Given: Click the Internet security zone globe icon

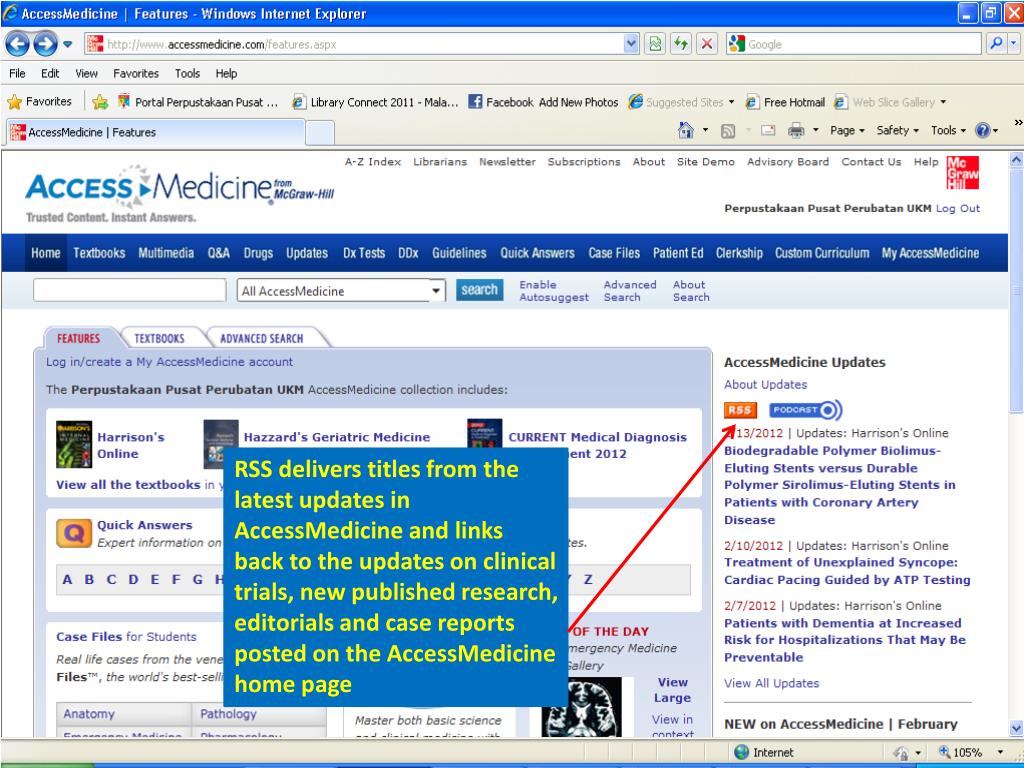Looking at the screenshot, I should [741, 752].
